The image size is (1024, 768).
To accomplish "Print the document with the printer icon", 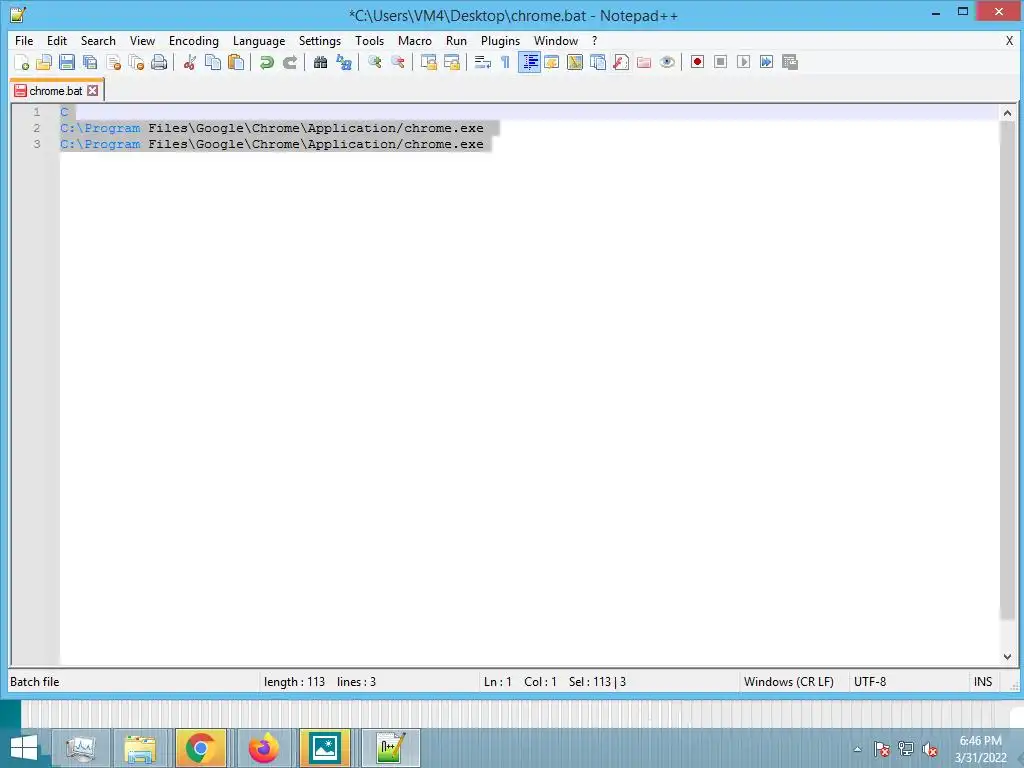I will click(x=159, y=62).
